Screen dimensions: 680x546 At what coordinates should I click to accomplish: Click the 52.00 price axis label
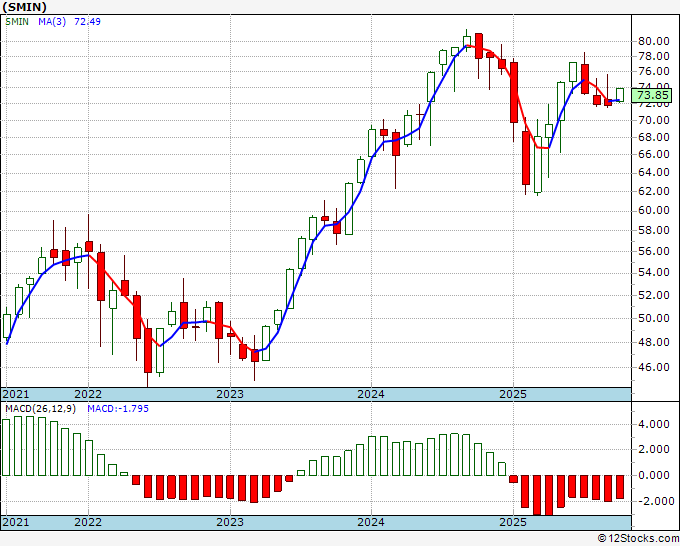pyautogui.click(x=654, y=295)
